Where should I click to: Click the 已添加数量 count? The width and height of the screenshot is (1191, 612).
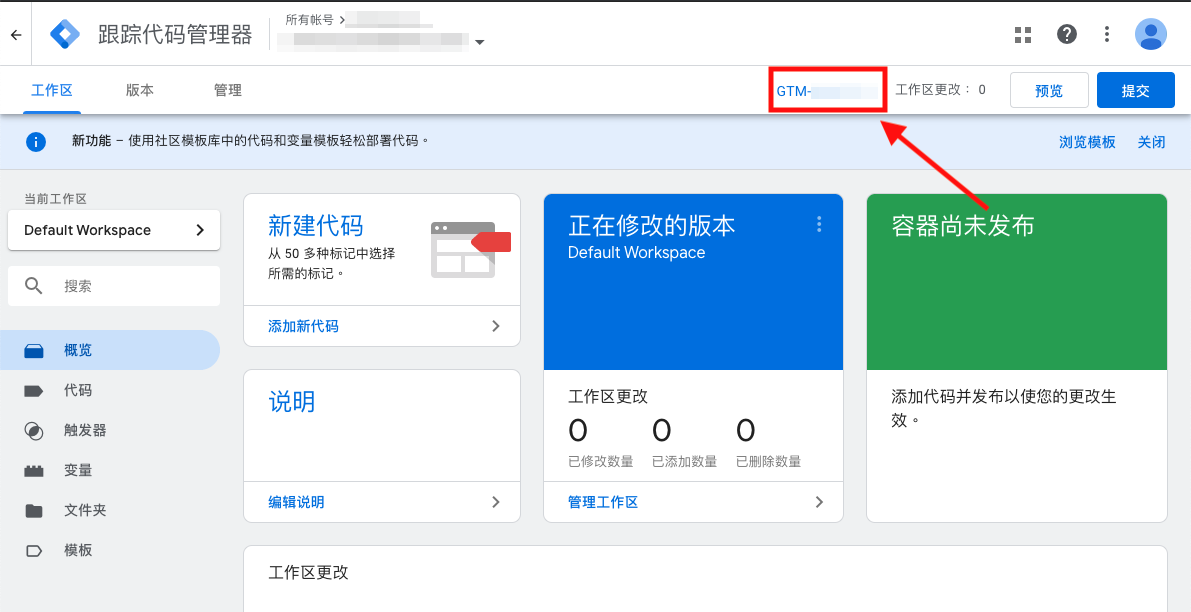pyautogui.click(x=662, y=431)
